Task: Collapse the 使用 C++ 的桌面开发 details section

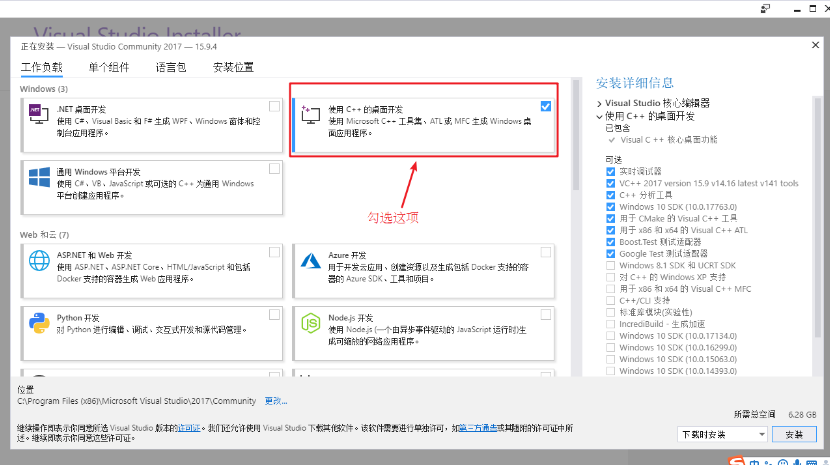Action: [x=599, y=116]
